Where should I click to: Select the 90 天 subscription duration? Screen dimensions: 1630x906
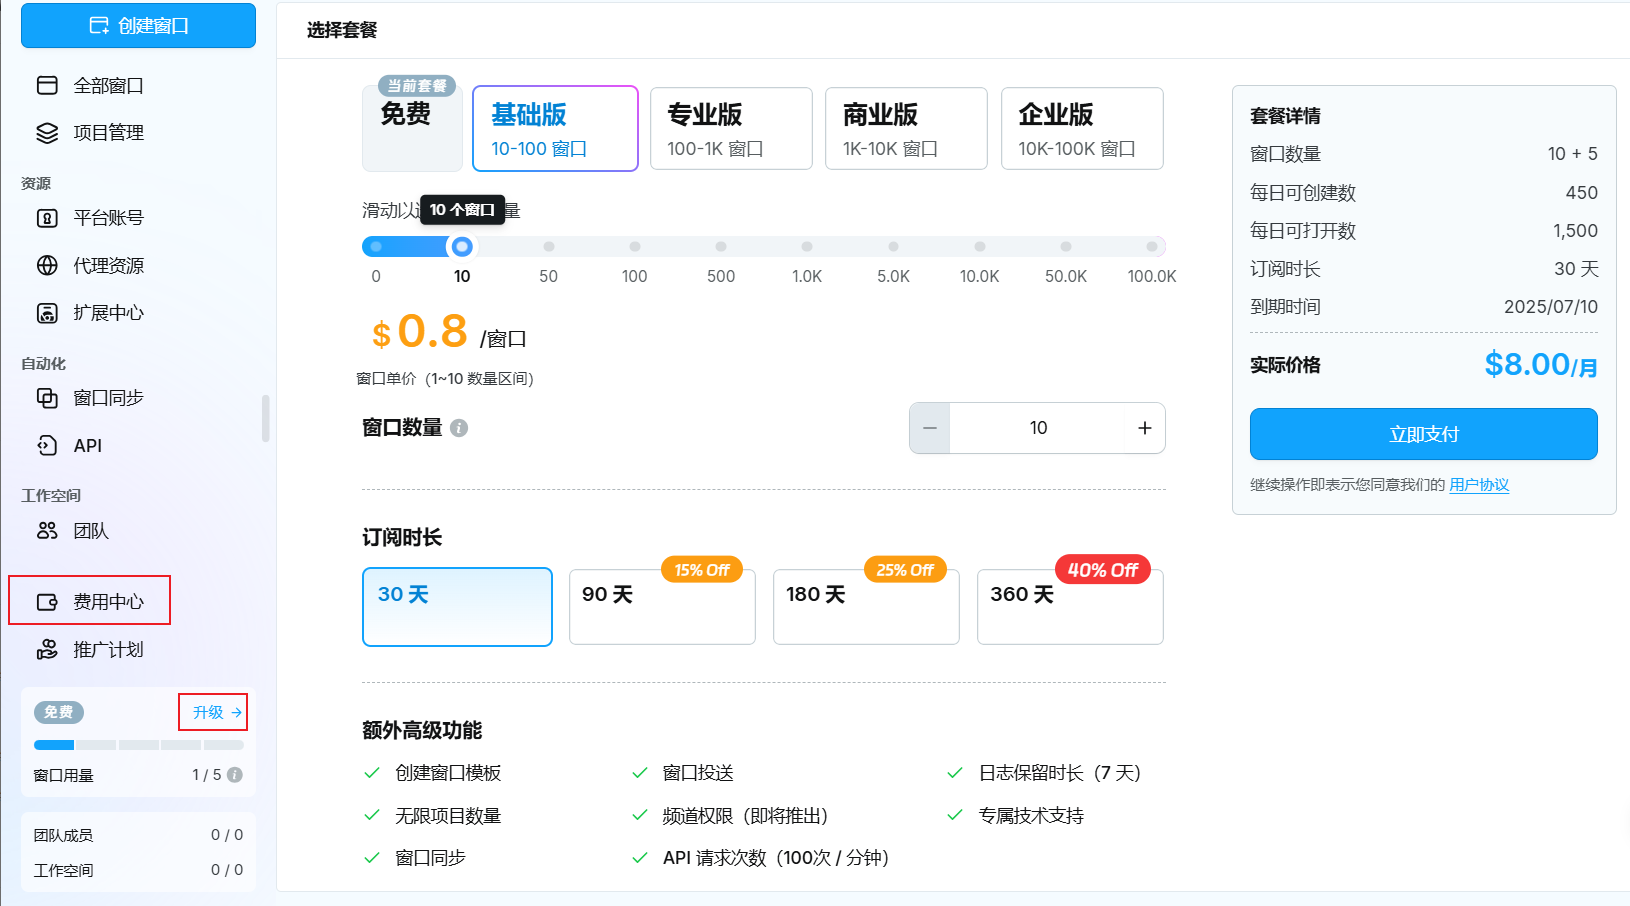661,607
